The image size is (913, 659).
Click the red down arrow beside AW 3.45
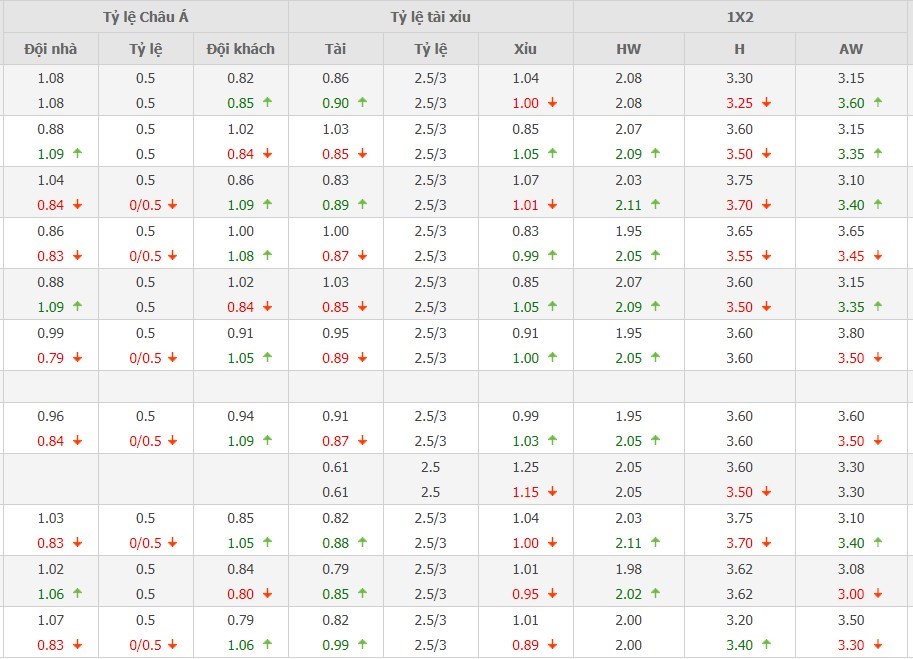click(877, 257)
